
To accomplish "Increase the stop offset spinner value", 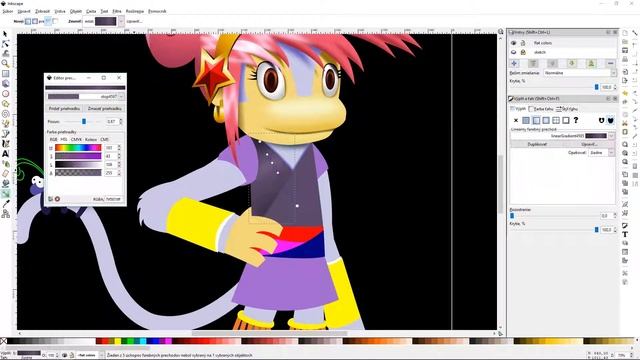I will tap(120, 120).
